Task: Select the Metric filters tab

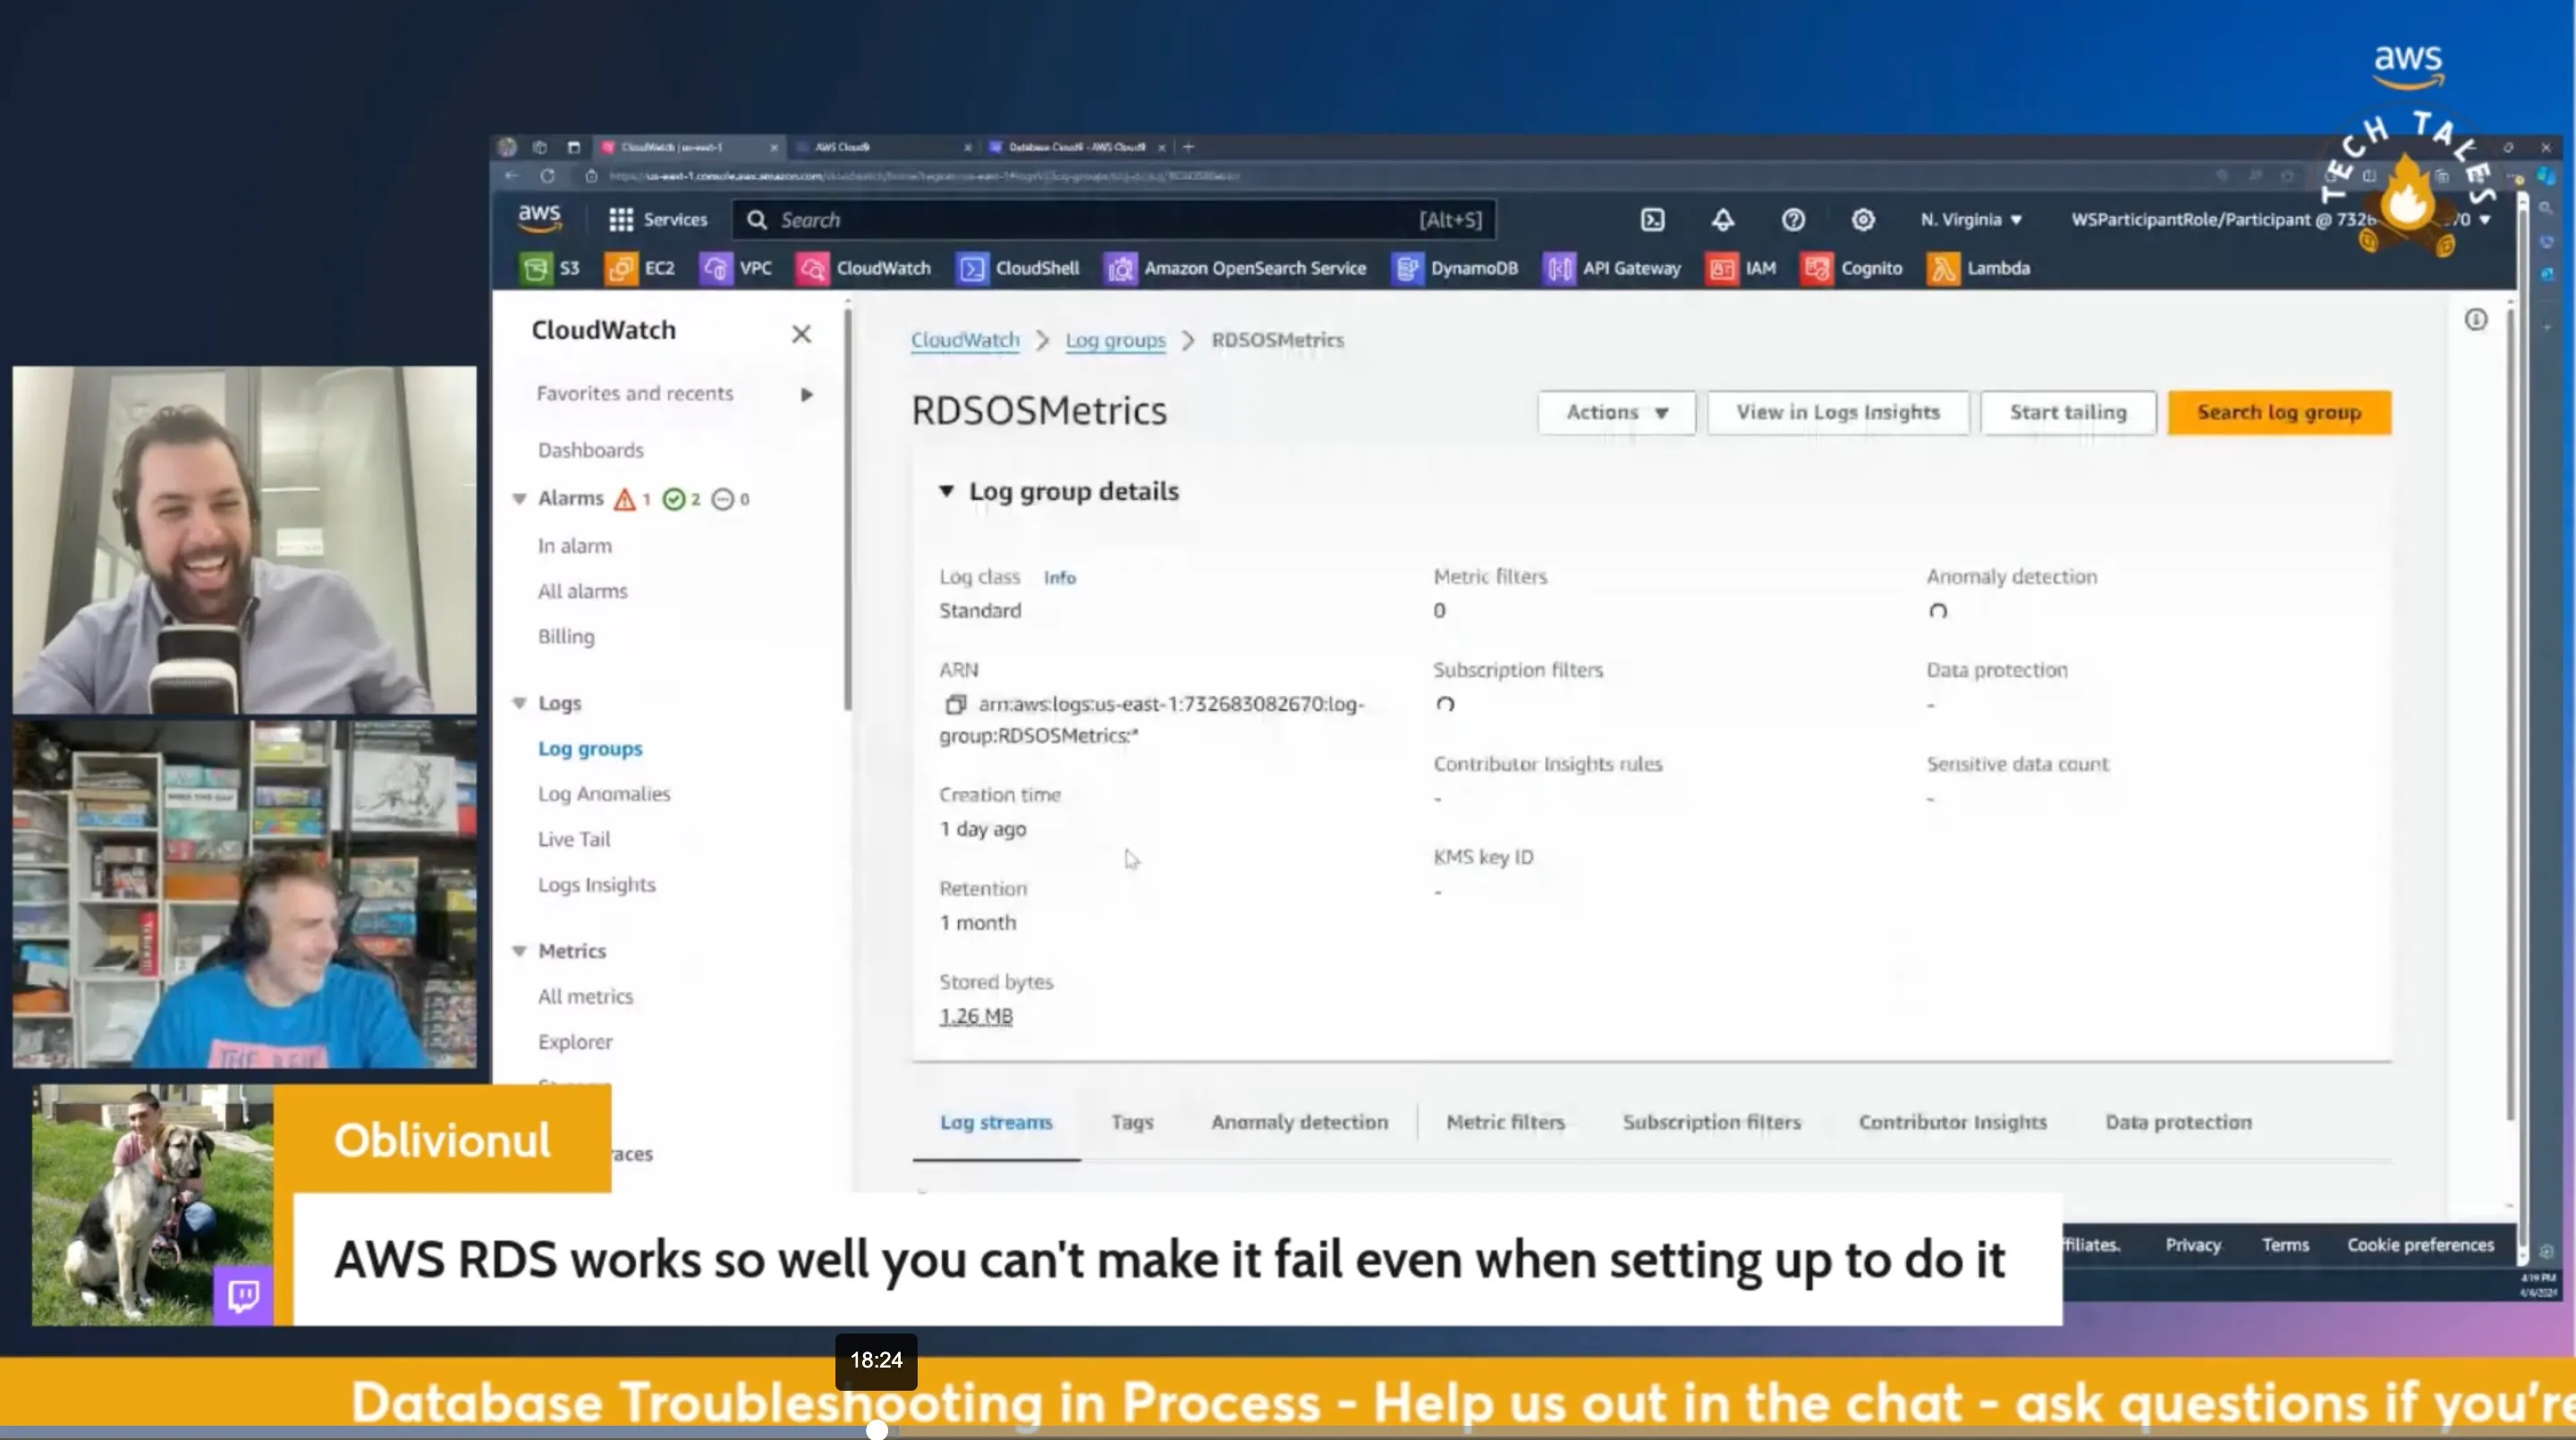Action: (1505, 1122)
